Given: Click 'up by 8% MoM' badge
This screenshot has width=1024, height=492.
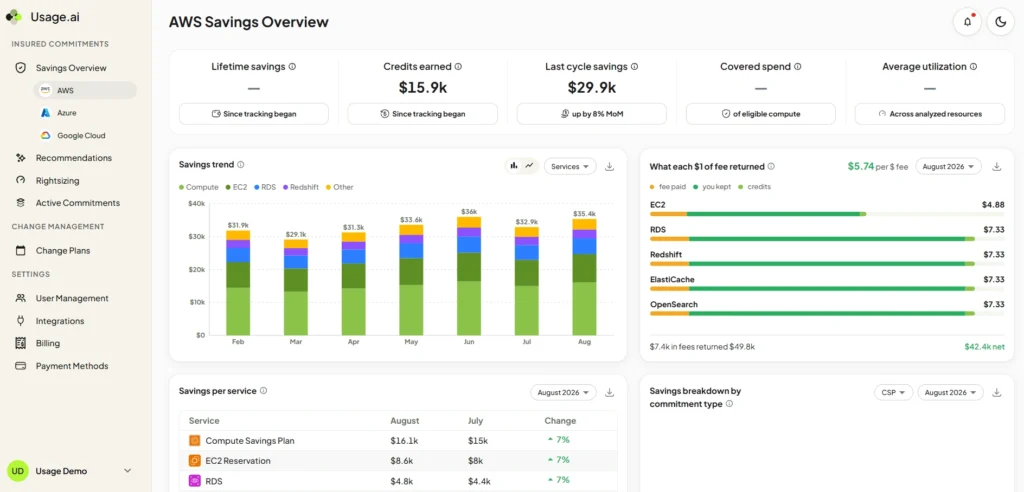Looking at the screenshot, I should click(592, 114).
